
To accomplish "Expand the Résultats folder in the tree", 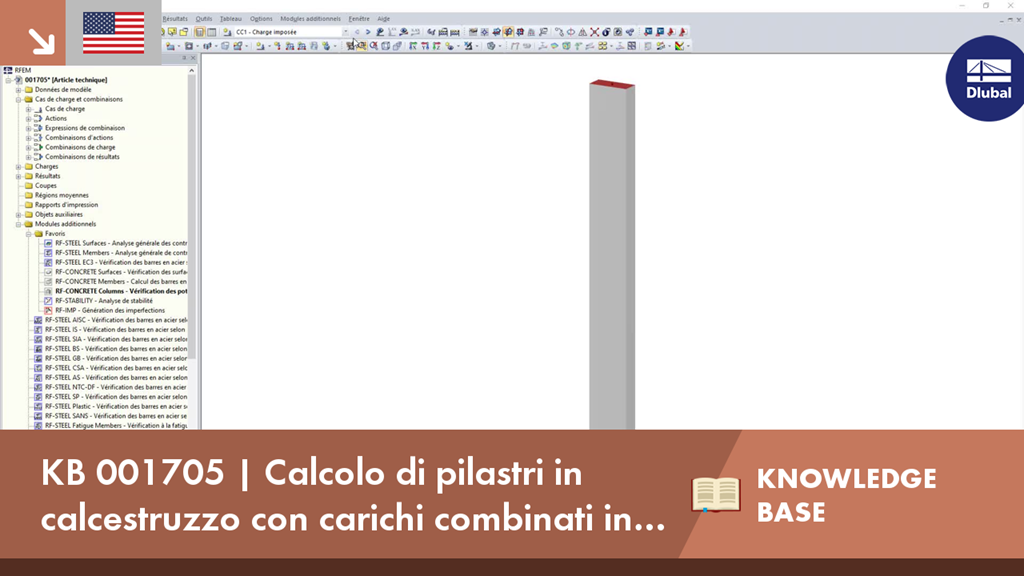I will tap(19, 176).
